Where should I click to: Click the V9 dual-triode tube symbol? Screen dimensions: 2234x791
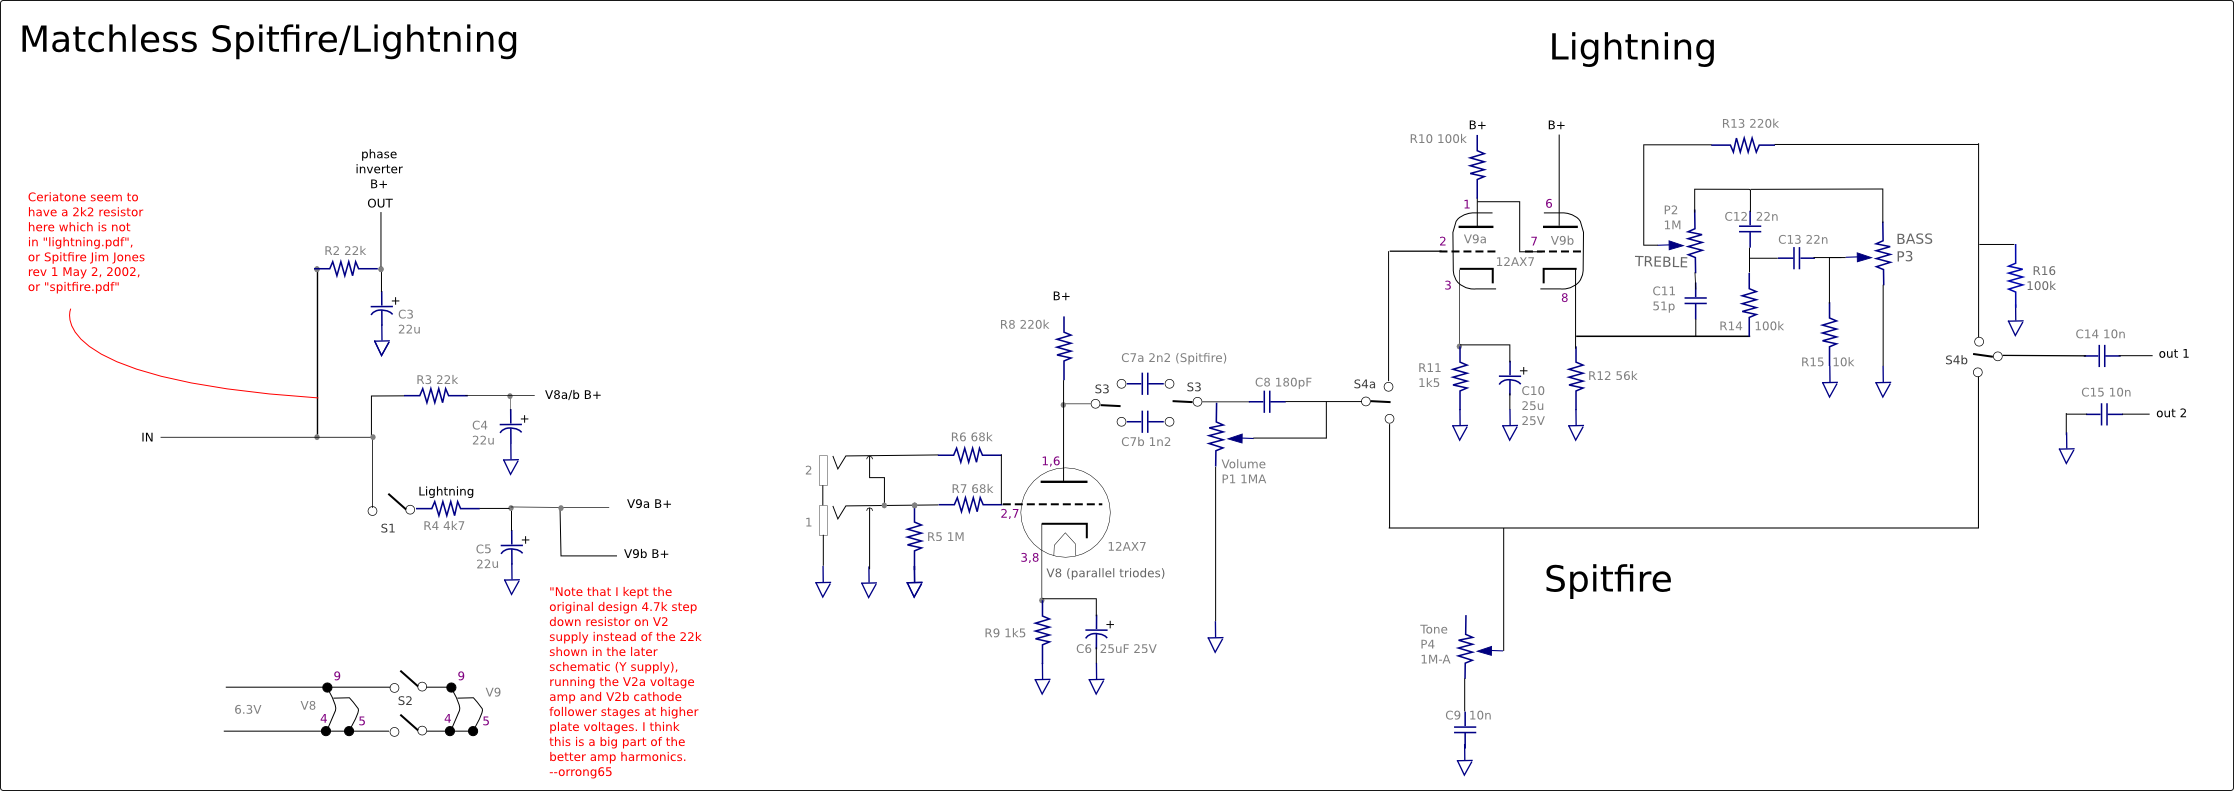(1517, 252)
